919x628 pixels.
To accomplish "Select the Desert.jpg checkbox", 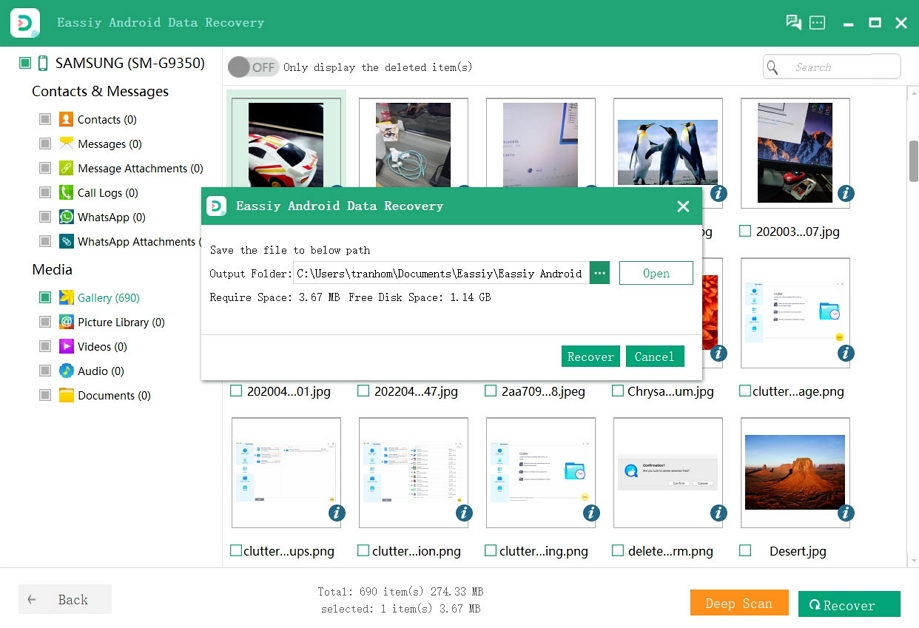I will pos(745,551).
